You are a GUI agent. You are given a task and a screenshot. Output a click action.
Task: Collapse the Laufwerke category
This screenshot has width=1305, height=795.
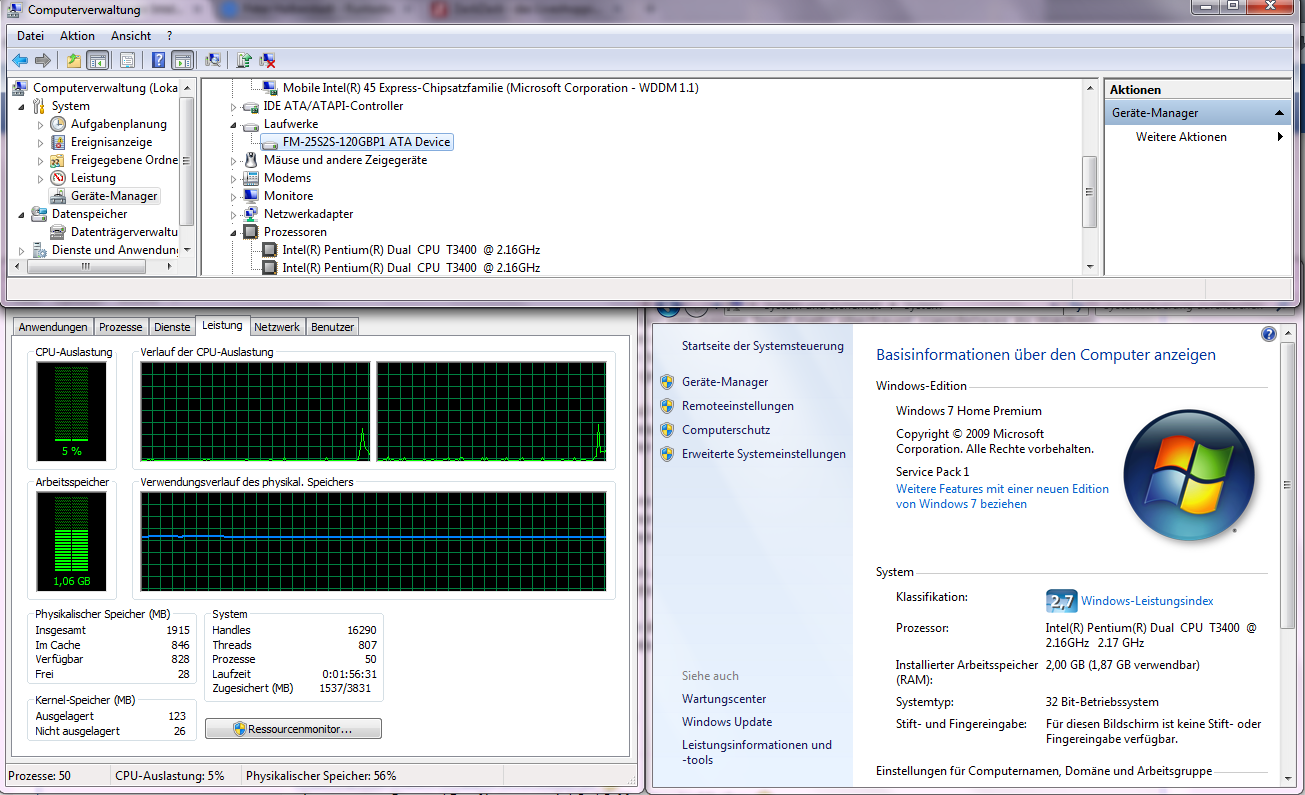click(x=235, y=124)
